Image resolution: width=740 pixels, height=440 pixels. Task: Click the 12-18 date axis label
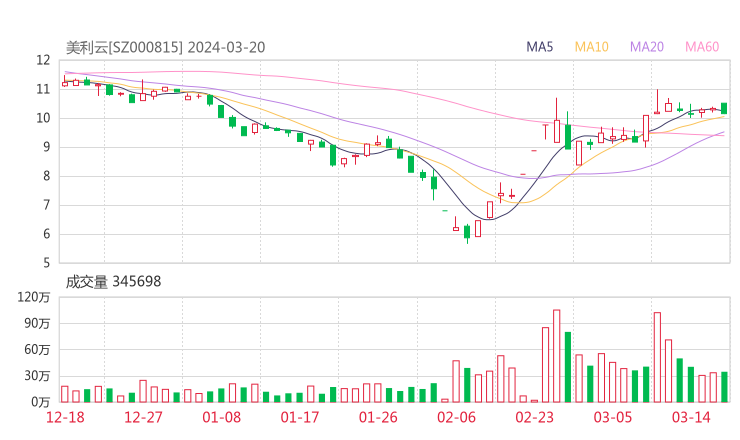[x=65, y=417]
